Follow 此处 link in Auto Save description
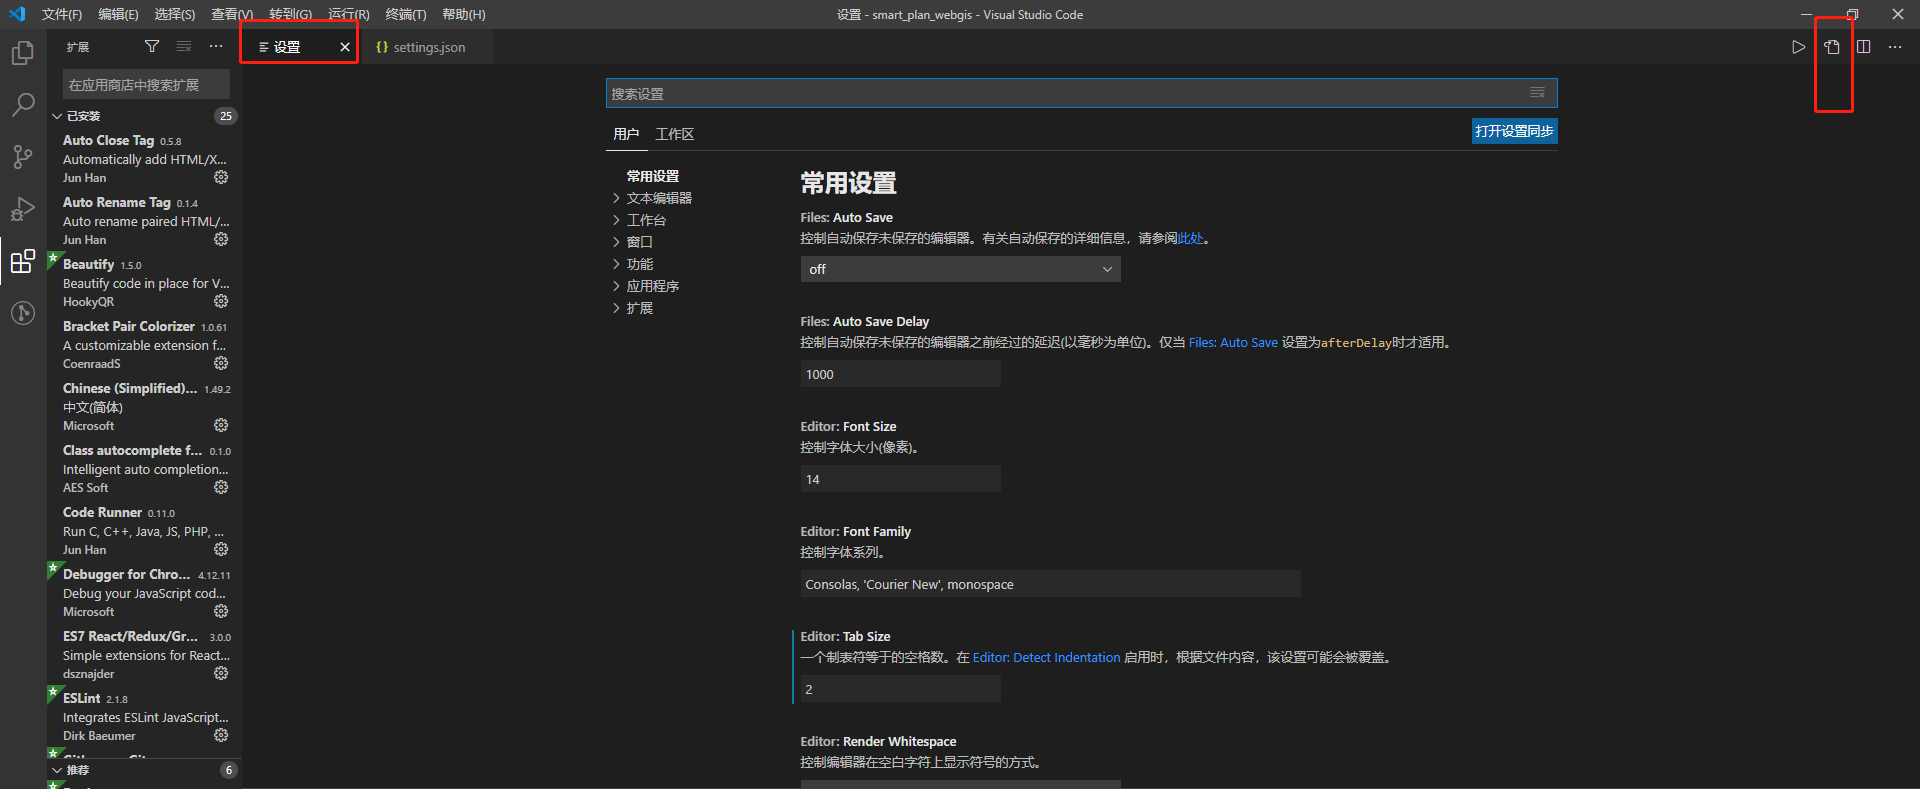The image size is (1920, 789). (1190, 238)
